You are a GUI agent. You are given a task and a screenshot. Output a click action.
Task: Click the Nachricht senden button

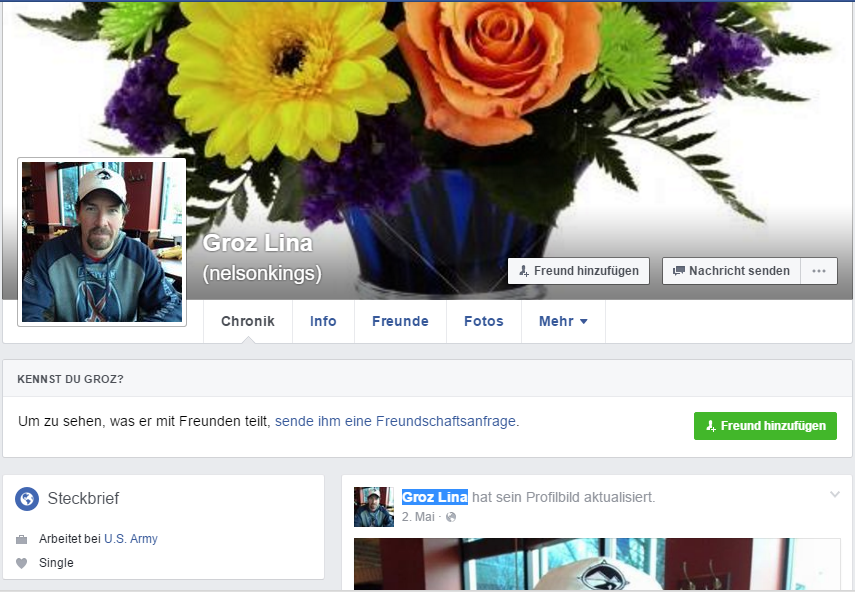pyautogui.click(x=731, y=271)
